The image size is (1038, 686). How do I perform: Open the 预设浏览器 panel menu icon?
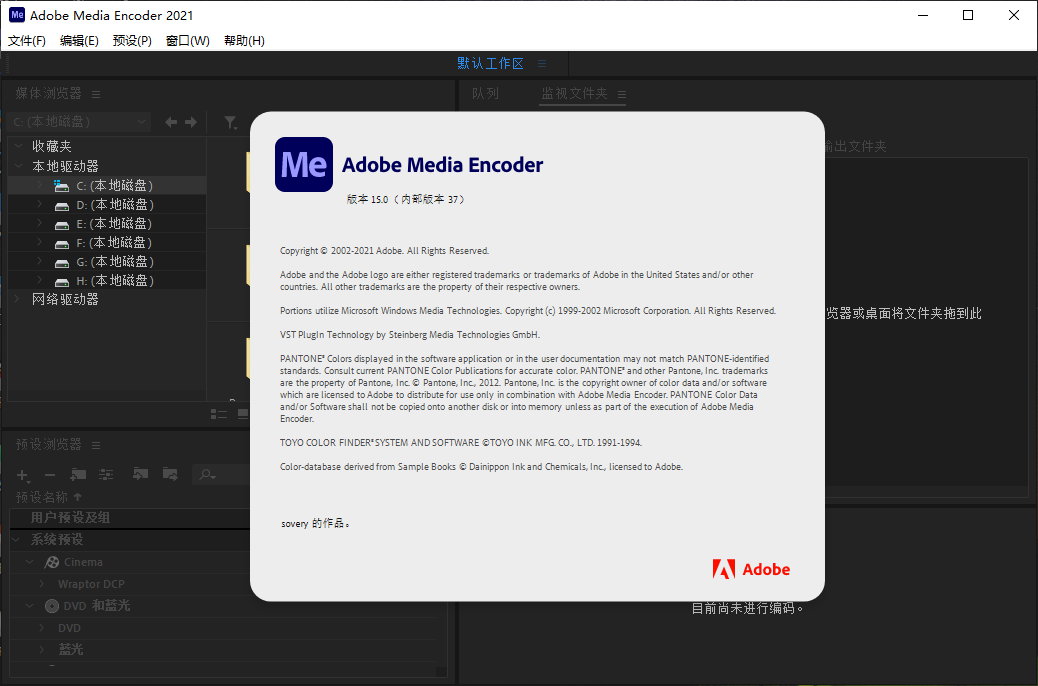click(96, 445)
